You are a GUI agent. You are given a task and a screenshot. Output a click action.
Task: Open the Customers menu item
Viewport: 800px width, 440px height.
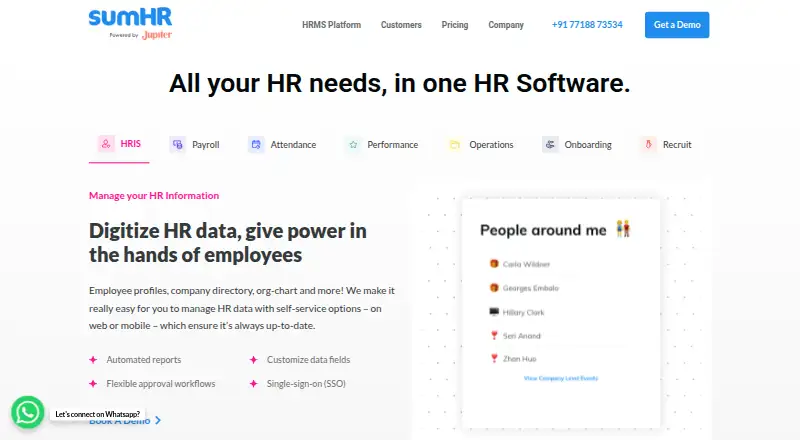[401, 25]
